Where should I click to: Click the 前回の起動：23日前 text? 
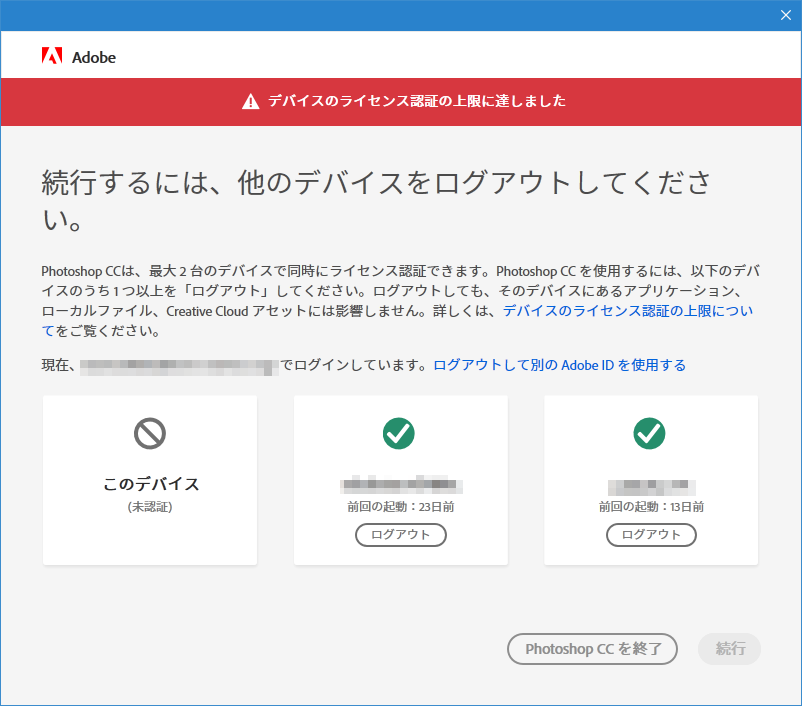401,507
